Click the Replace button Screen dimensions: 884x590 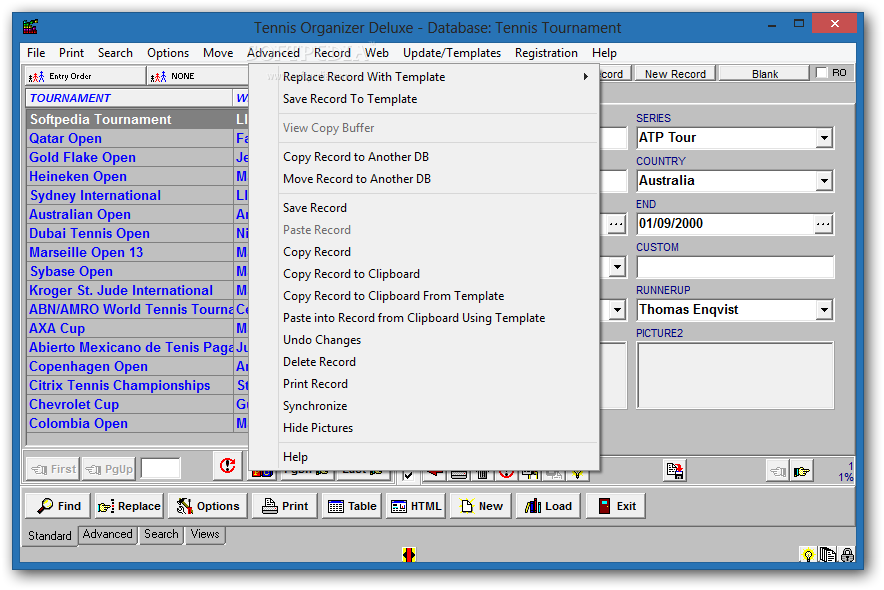pos(129,506)
